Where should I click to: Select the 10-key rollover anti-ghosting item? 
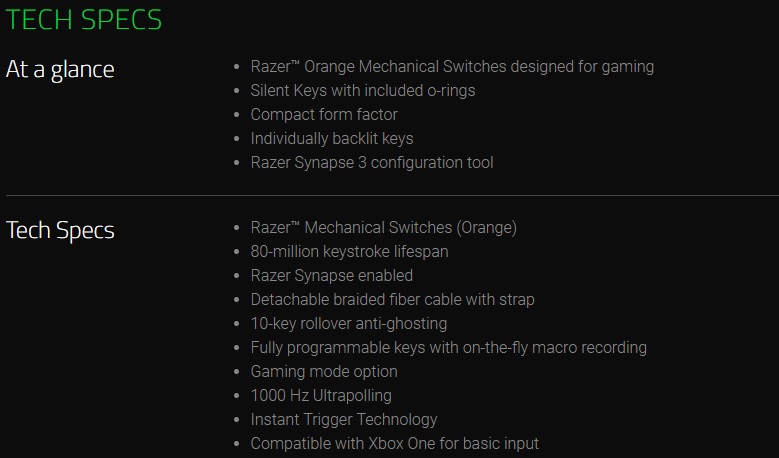[x=348, y=324]
